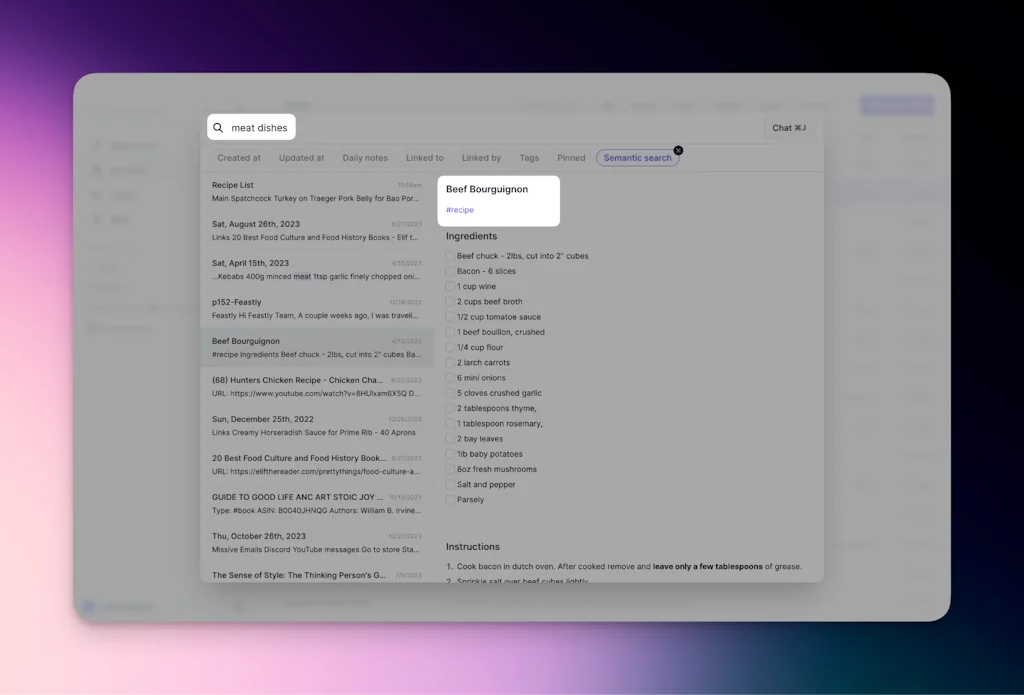
Task: Open the #recipe tag link
Action: tap(460, 210)
